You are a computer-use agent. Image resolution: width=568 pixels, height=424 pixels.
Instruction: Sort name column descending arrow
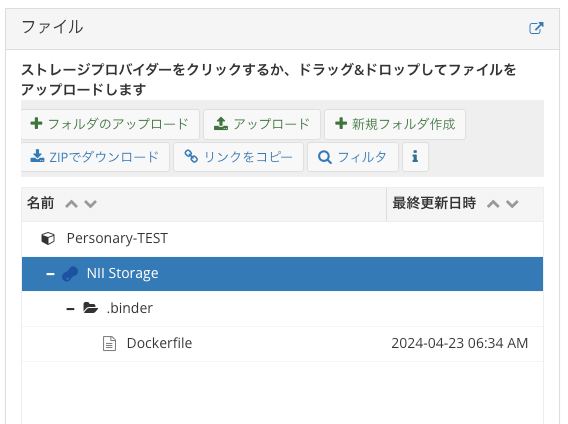pos(91,204)
